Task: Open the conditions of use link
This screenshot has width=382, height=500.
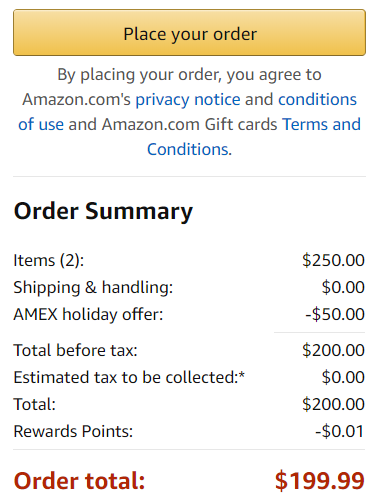Action: point(317,99)
